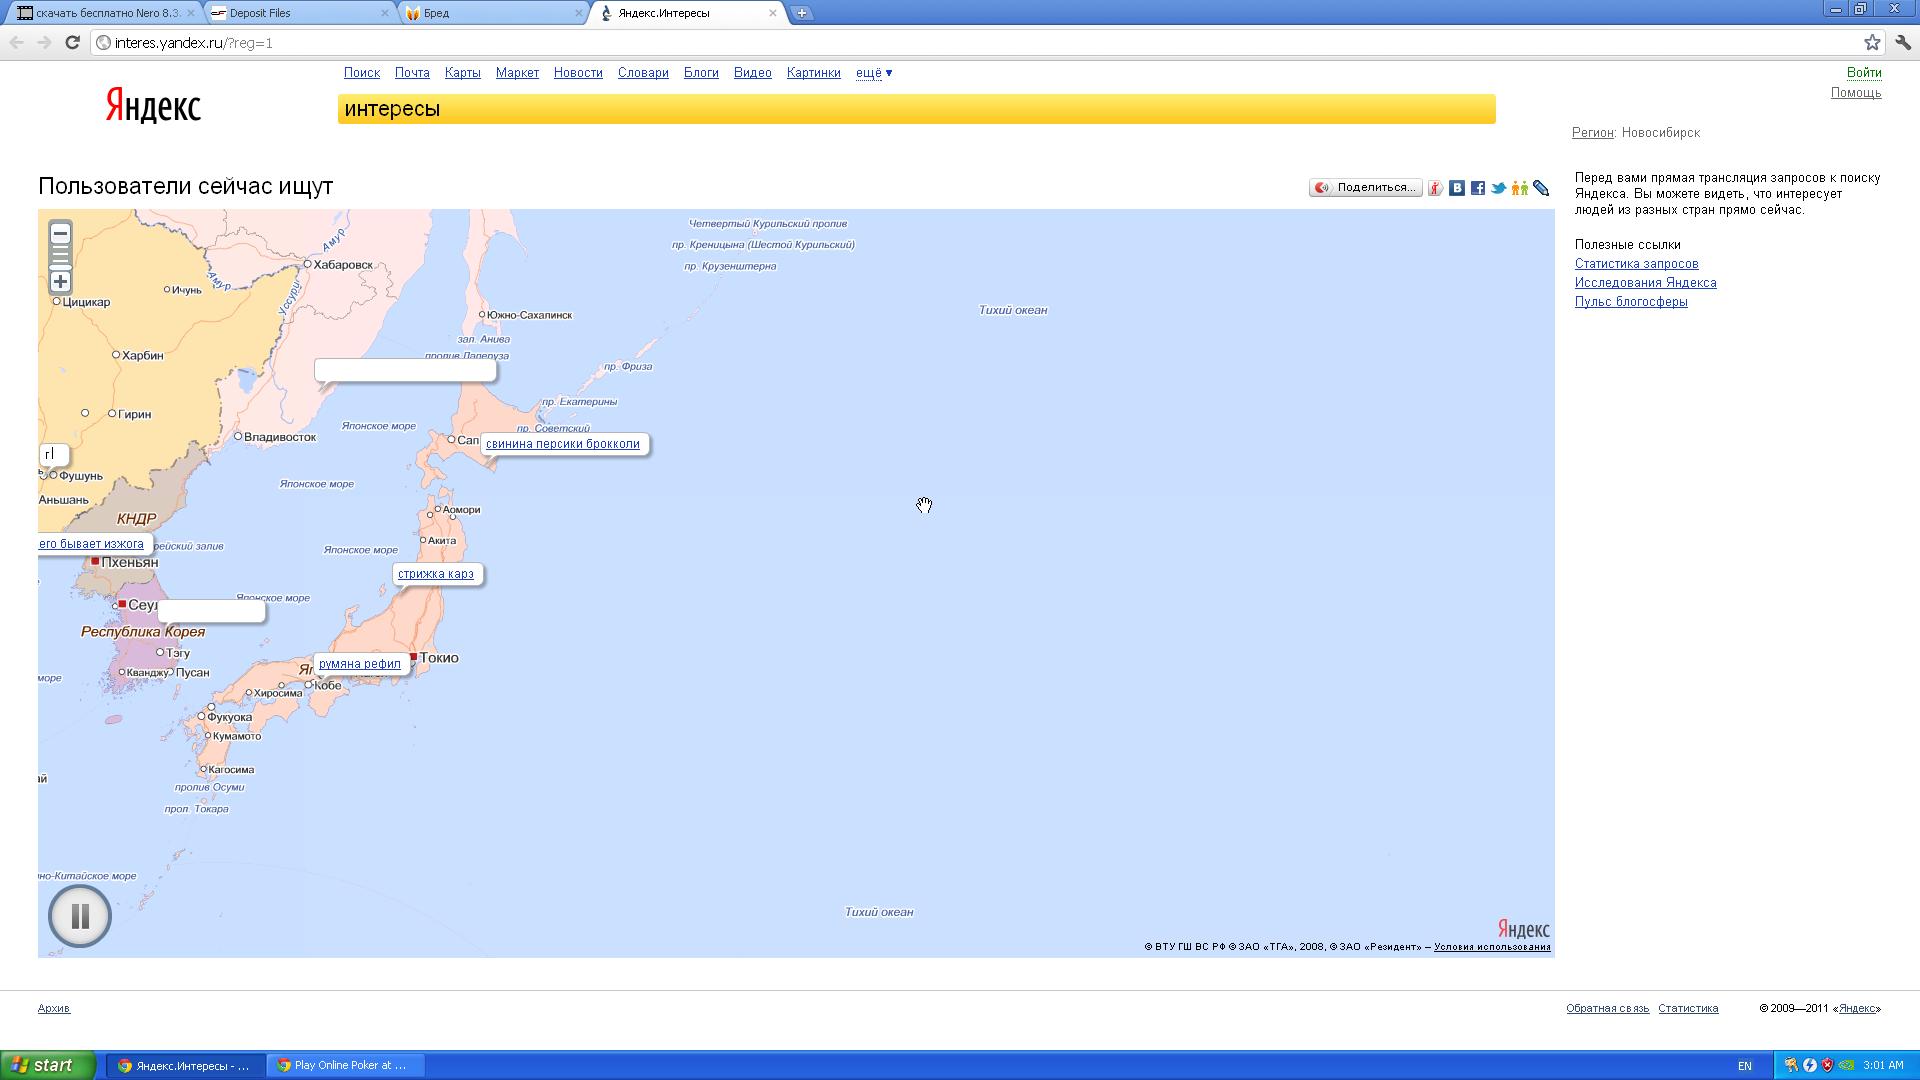The height and width of the screenshot is (1080, 1920).
Task: Open Новости news link
Action: point(578,73)
